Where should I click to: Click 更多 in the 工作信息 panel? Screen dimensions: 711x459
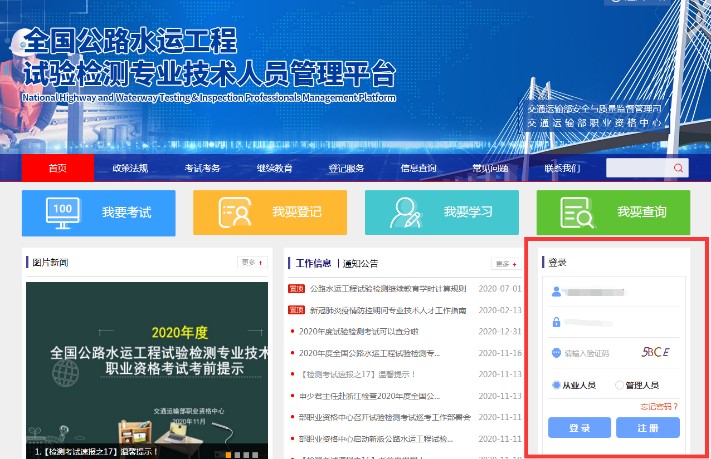[x=506, y=264]
